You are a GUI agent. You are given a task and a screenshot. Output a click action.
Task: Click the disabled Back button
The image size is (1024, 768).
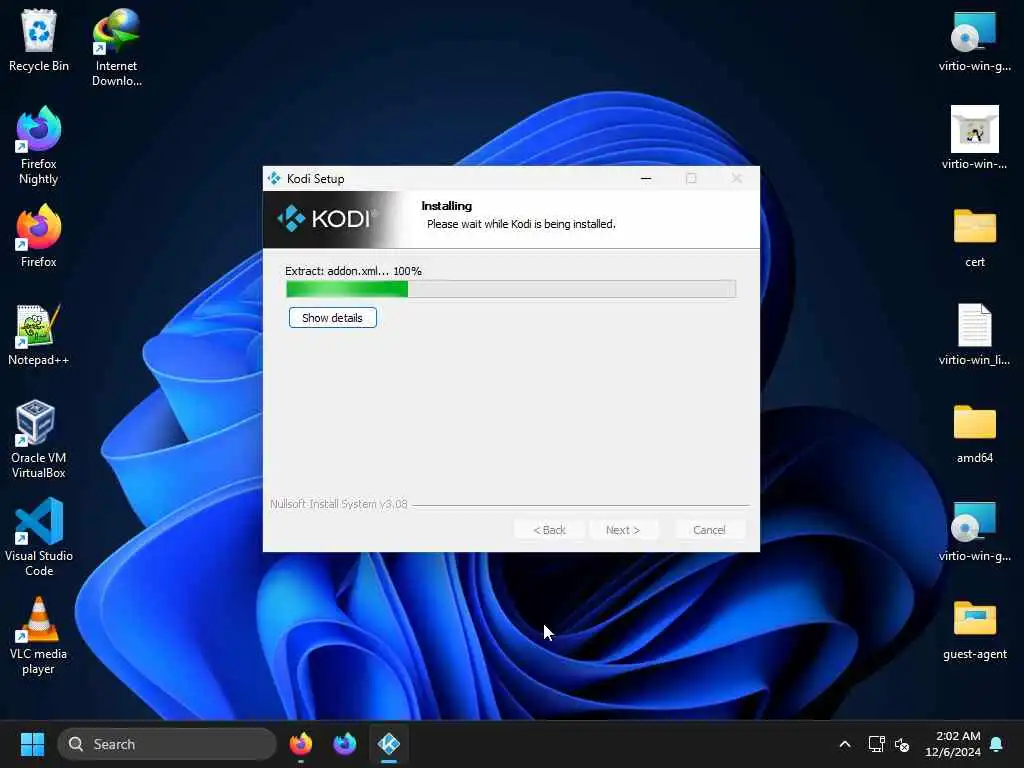pyautogui.click(x=549, y=530)
